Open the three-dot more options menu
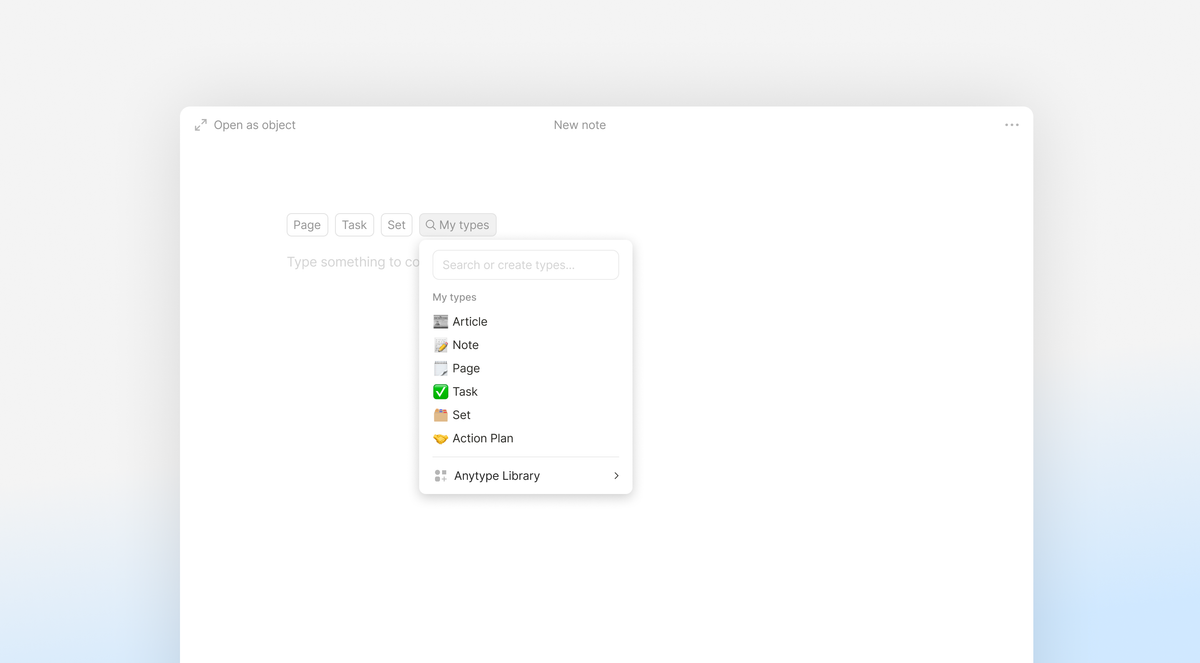Screen dimensions: 1200x663 [1011, 125]
